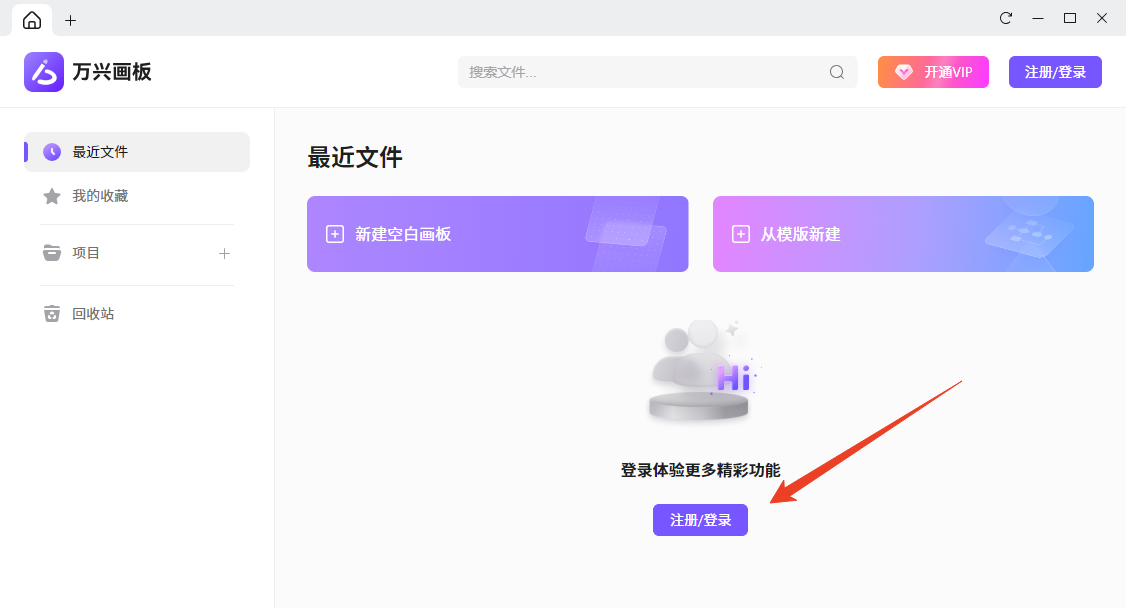Open the 从模版新建 card
The image size is (1126, 608).
[903, 234]
